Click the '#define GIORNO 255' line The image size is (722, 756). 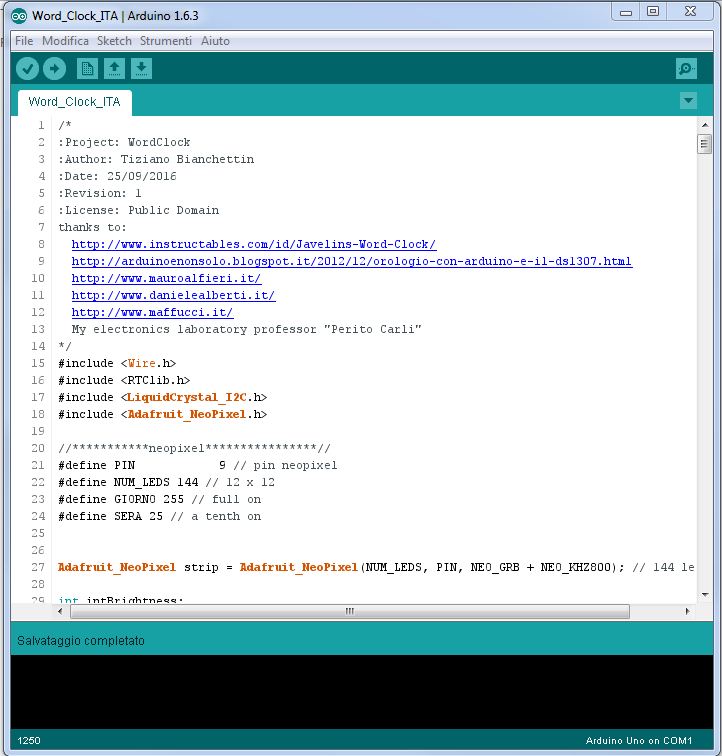point(160,500)
